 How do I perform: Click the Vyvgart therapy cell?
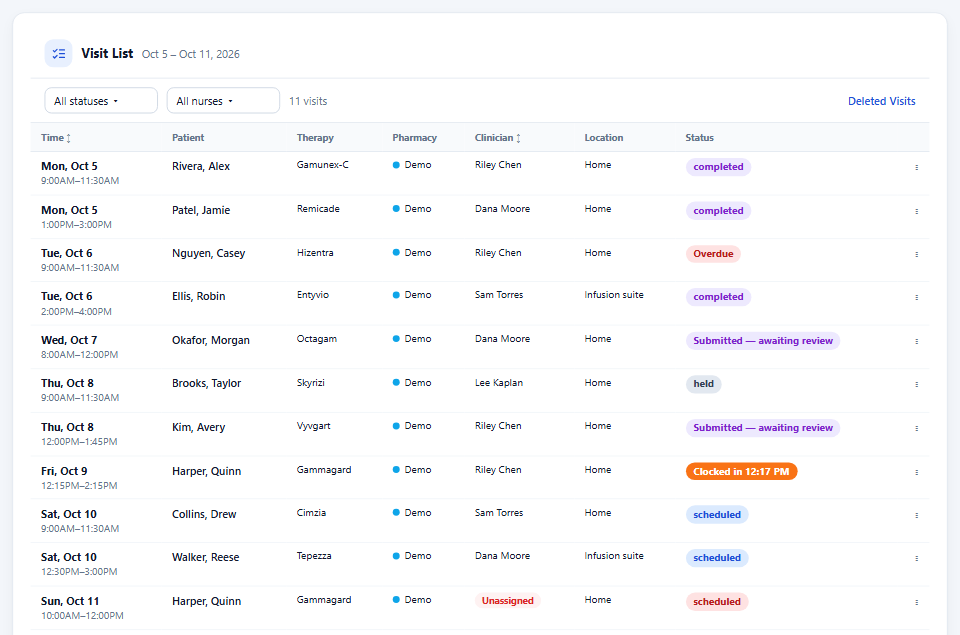(x=313, y=426)
